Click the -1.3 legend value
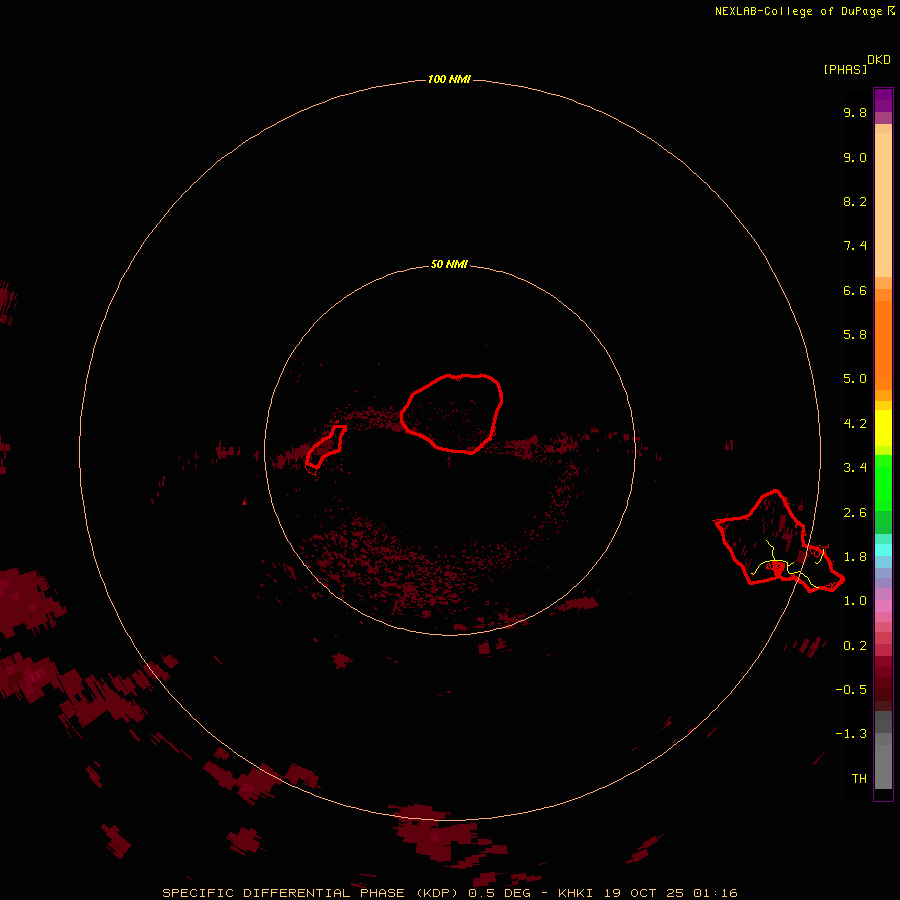 851,734
